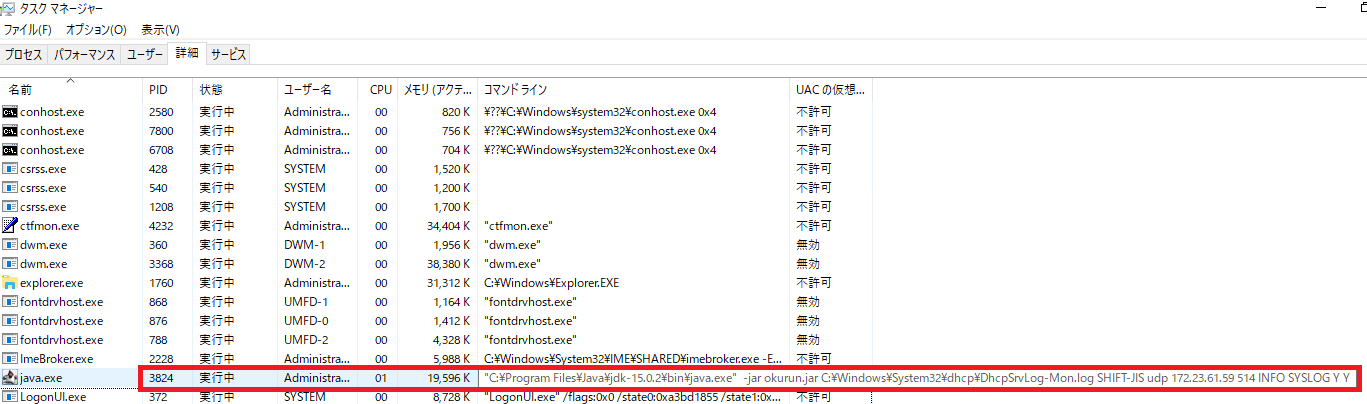Sort by the メモリ column header
1367x404 pixels.
(437, 90)
